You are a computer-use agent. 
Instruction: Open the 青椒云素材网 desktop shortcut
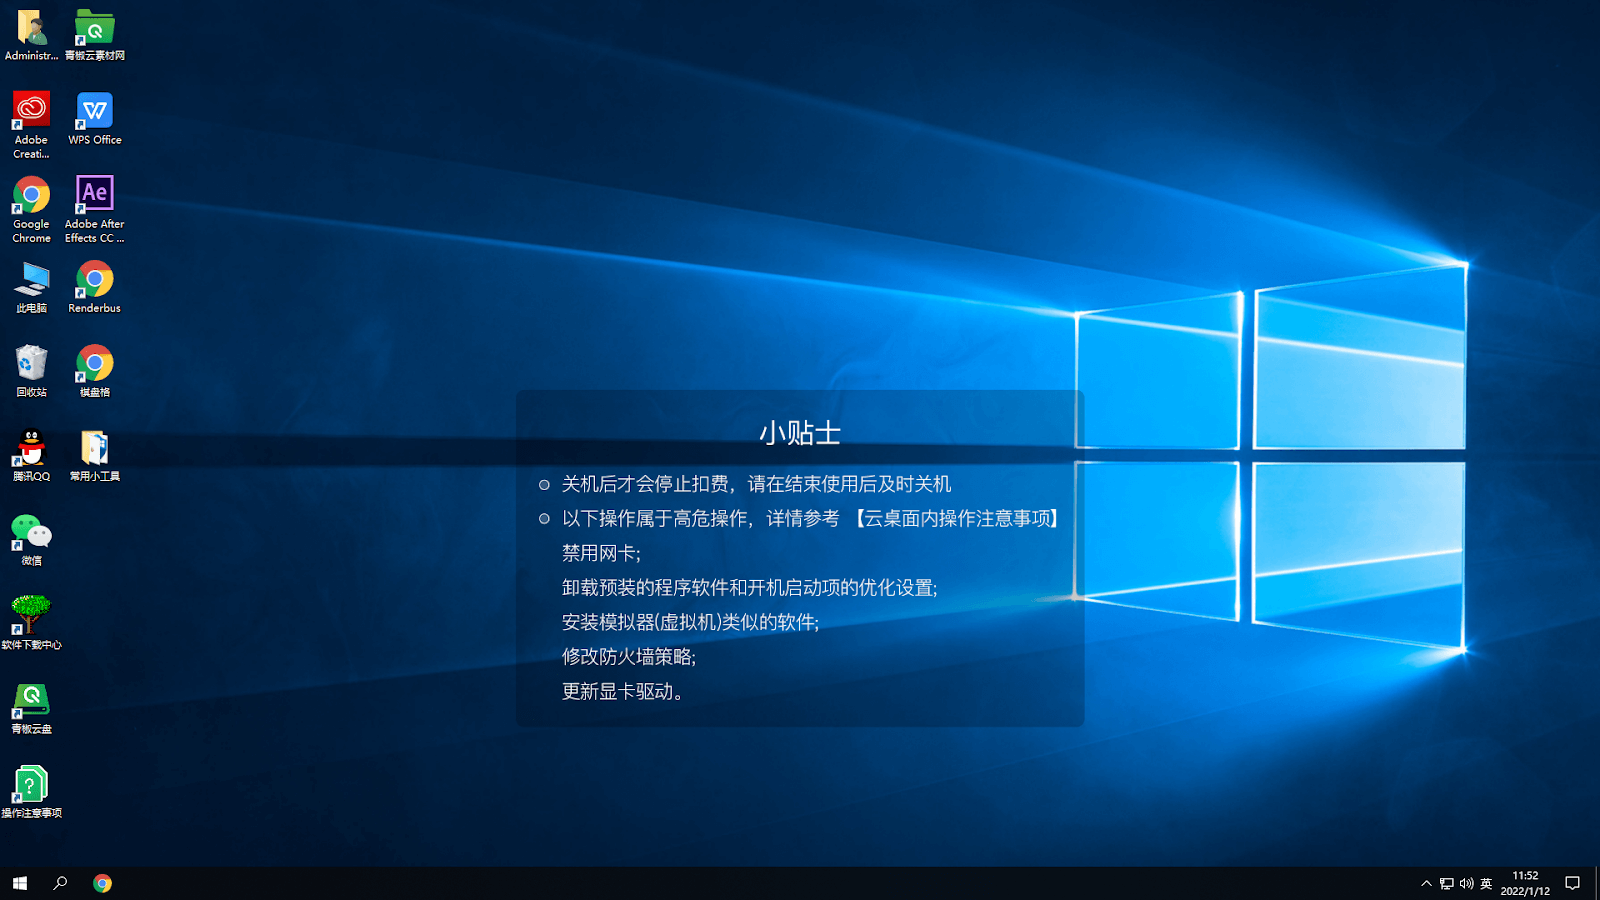[x=95, y=35]
